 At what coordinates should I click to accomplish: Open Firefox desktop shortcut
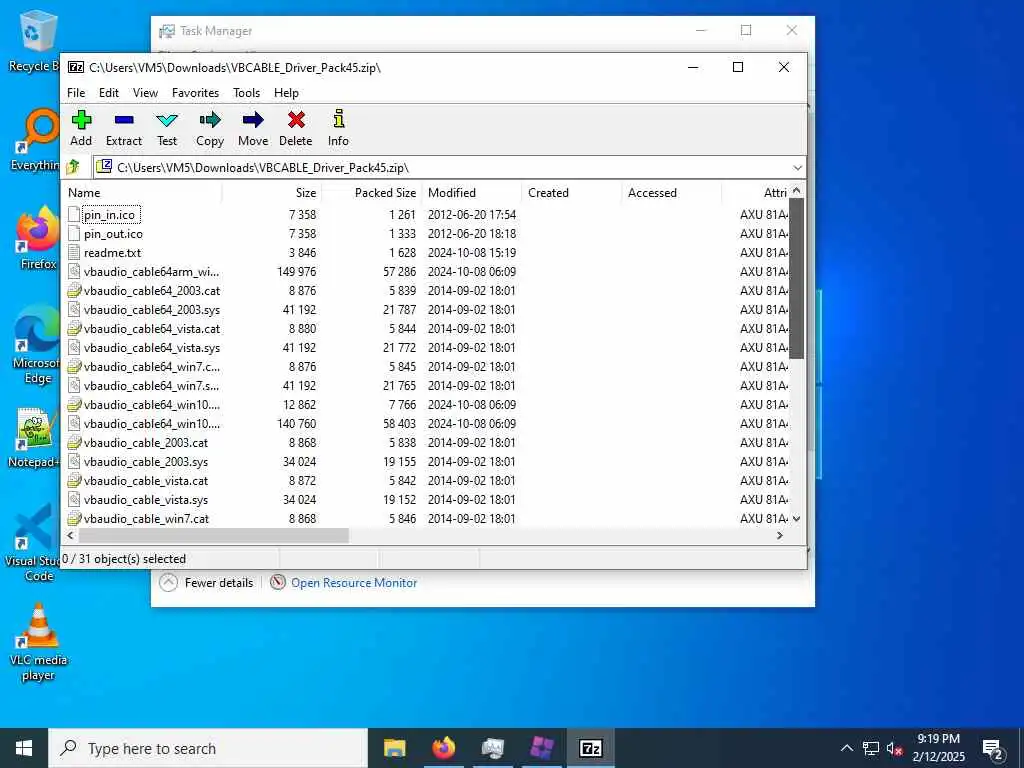[x=37, y=238]
